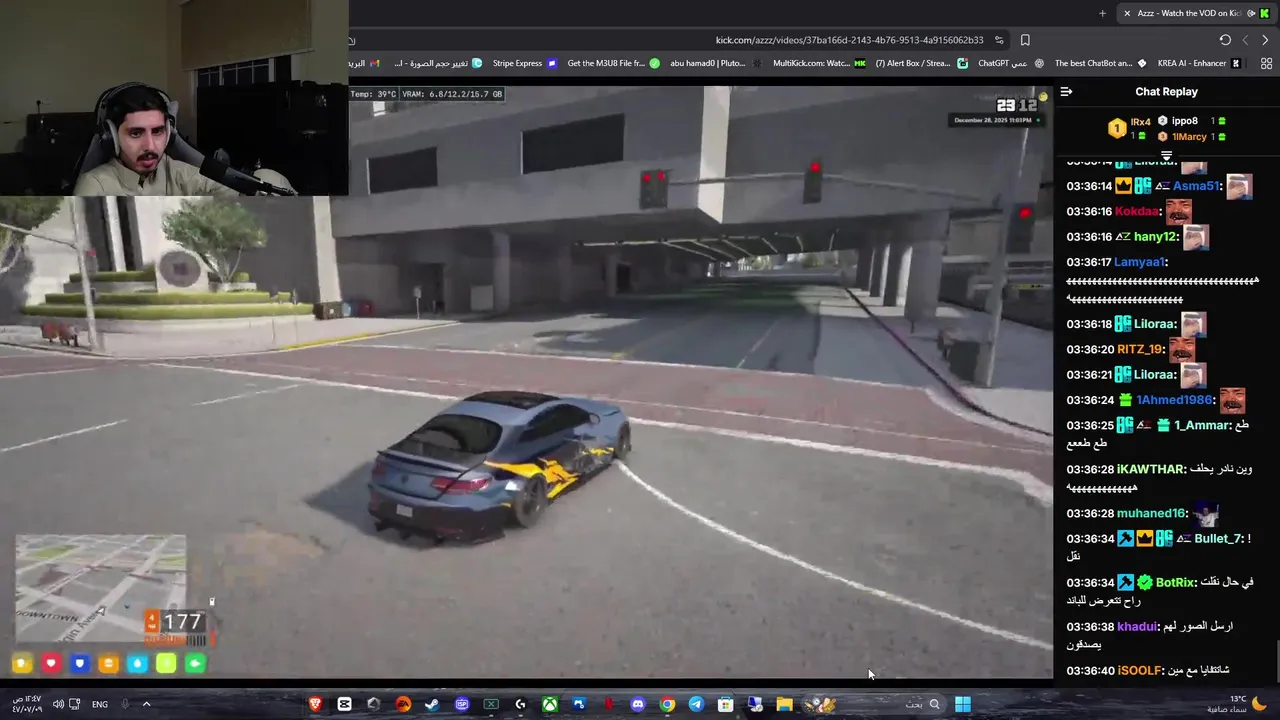Open Microsoft Store from the taskbar
1280x720 pixels.
tap(726, 704)
